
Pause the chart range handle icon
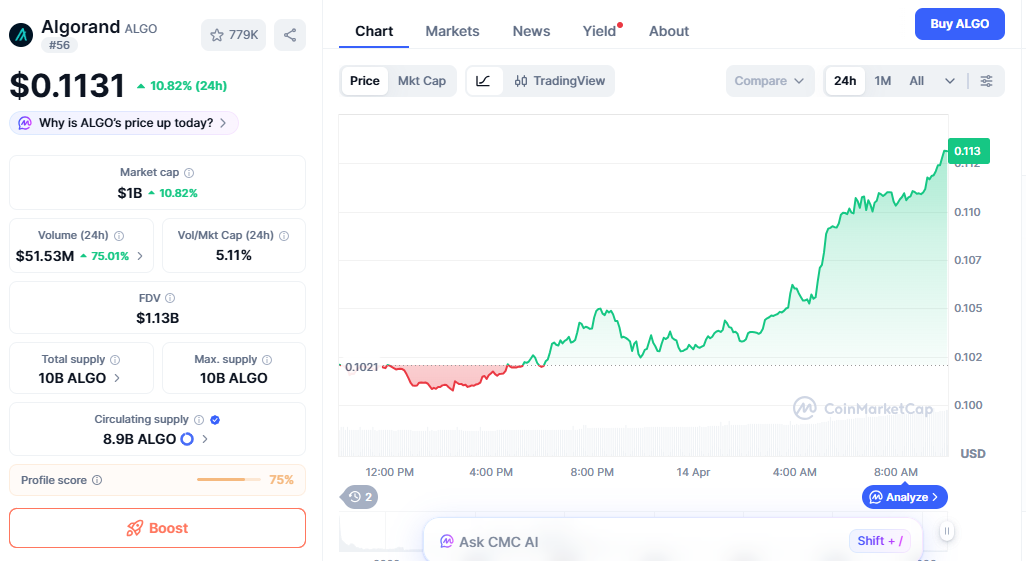pyautogui.click(x=947, y=531)
